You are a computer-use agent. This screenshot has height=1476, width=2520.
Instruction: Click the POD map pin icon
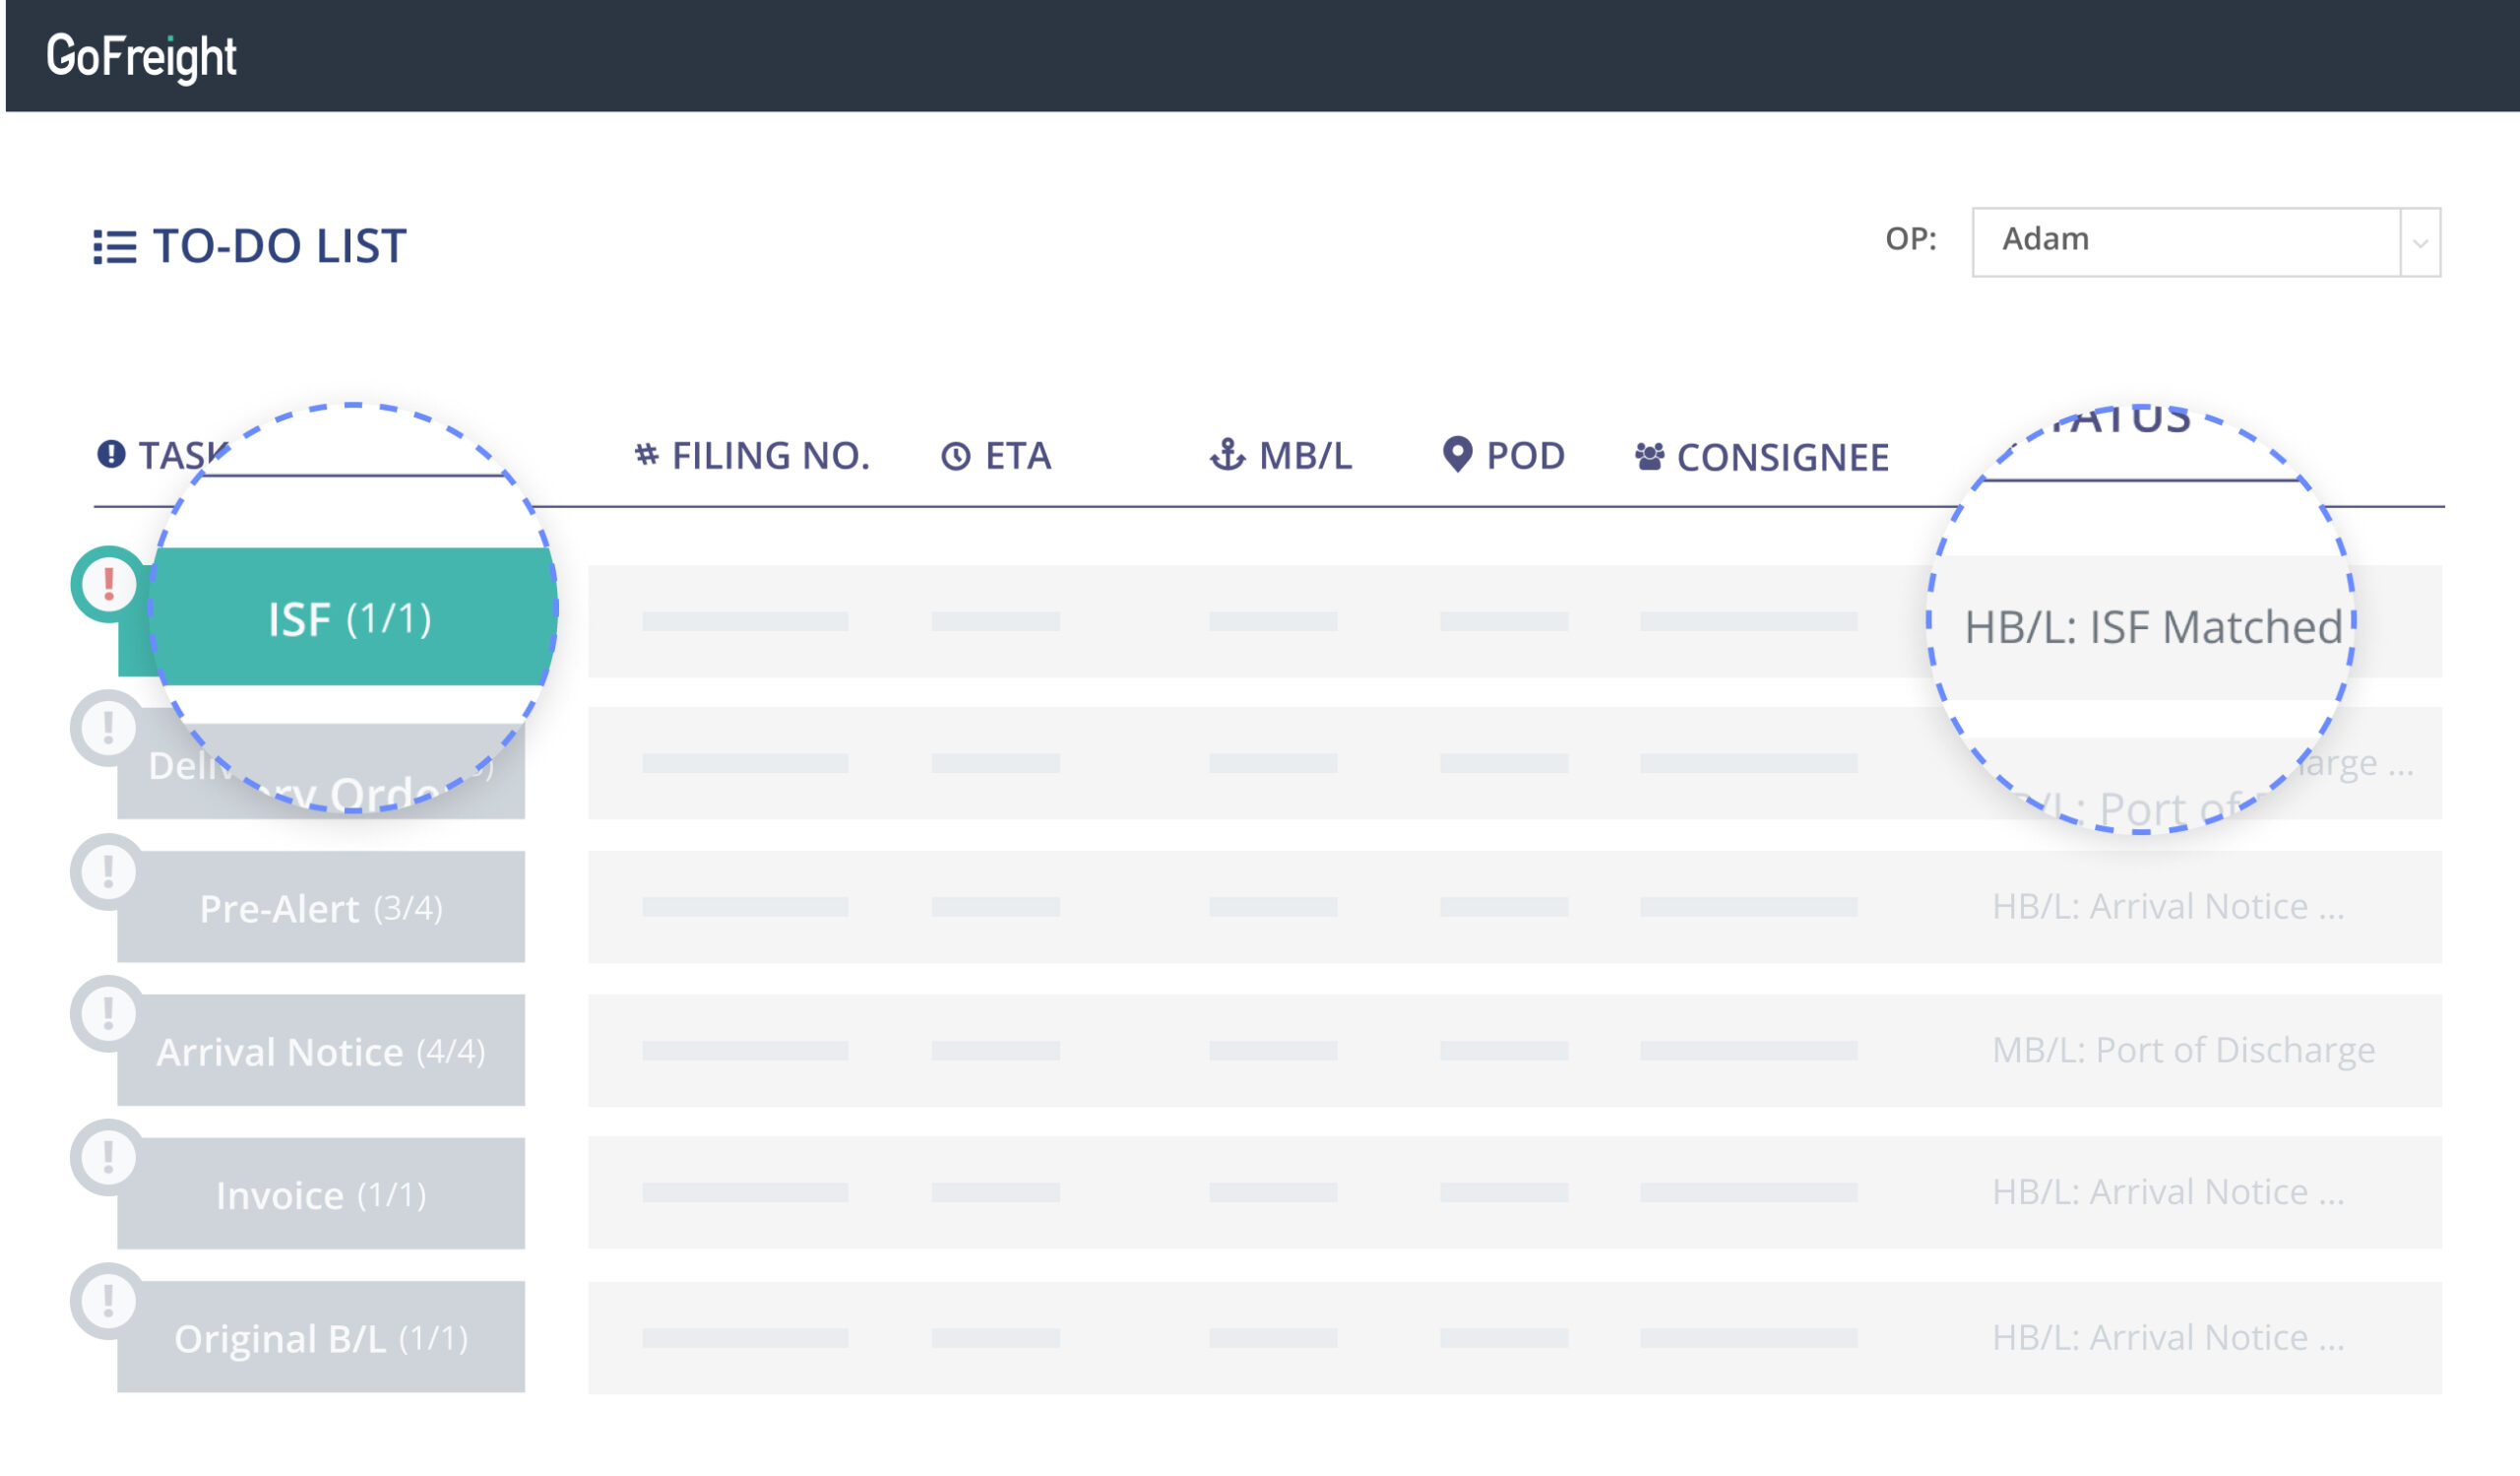[x=1457, y=455]
